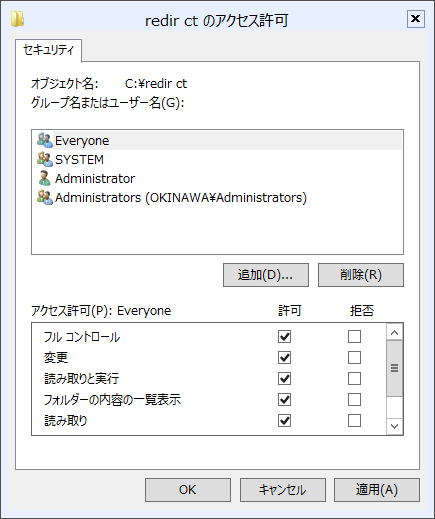Click the Administrator user icon
435x519 pixels.
45,178
